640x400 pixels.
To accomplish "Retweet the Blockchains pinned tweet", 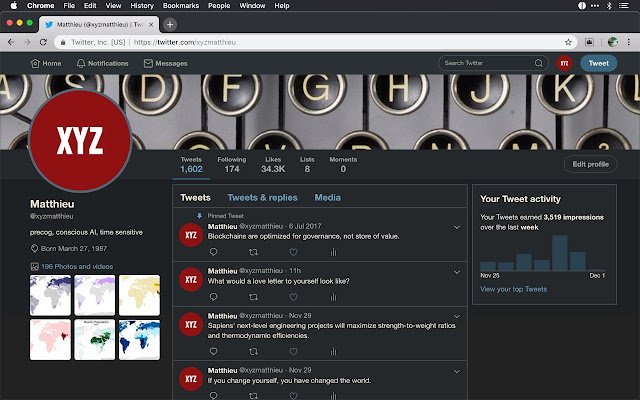I will coord(253,252).
